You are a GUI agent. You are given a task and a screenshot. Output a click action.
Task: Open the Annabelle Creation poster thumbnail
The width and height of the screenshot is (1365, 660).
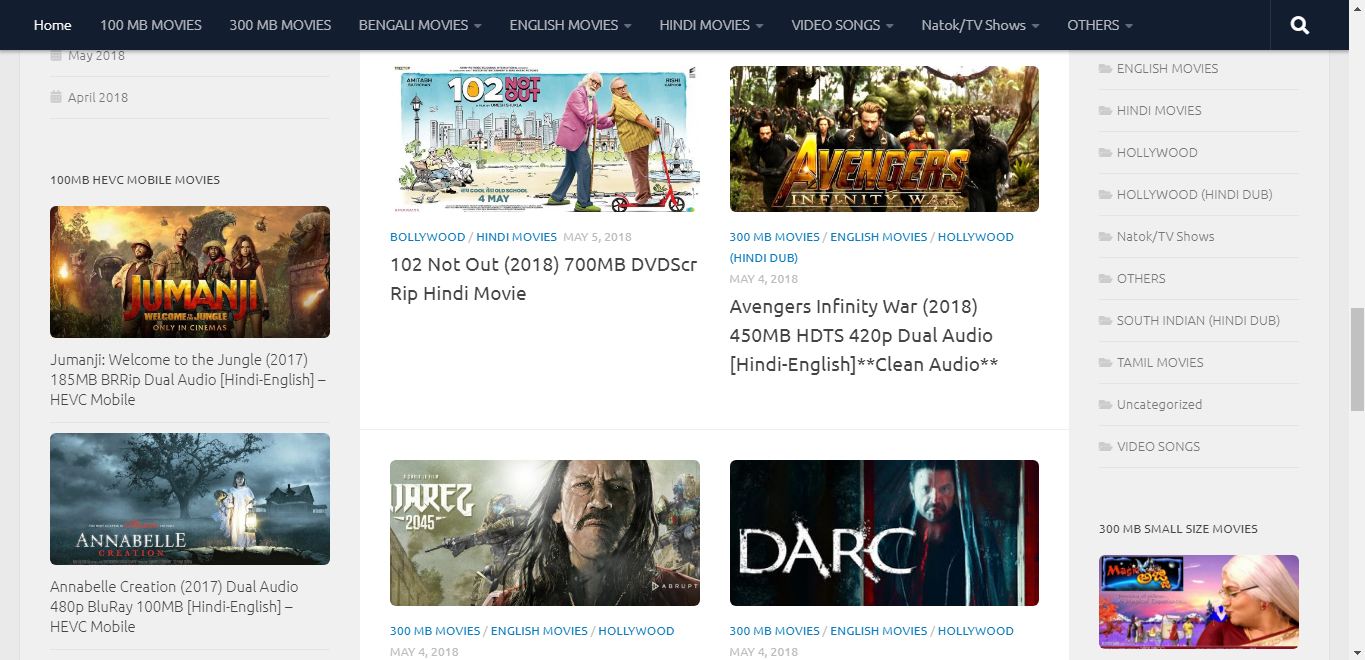click(x=189, y=498)
